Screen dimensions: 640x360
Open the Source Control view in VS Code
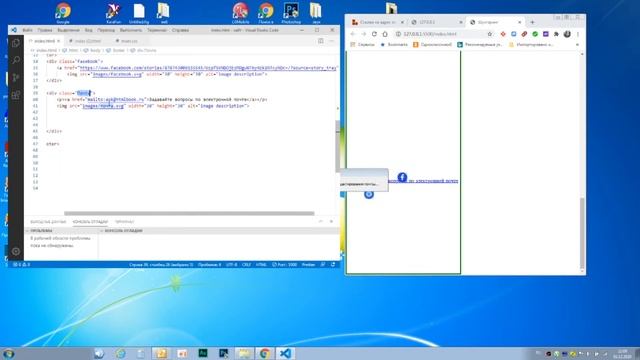pos(16,78)
